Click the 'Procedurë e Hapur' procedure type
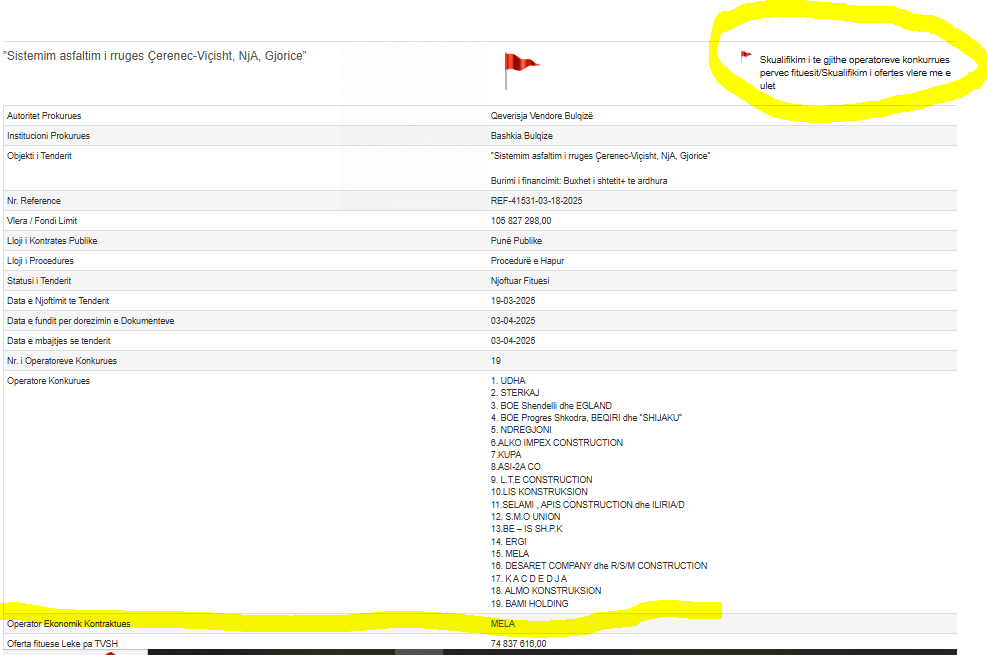This screenshot has height=655, width=987. (x=527, y=261)
